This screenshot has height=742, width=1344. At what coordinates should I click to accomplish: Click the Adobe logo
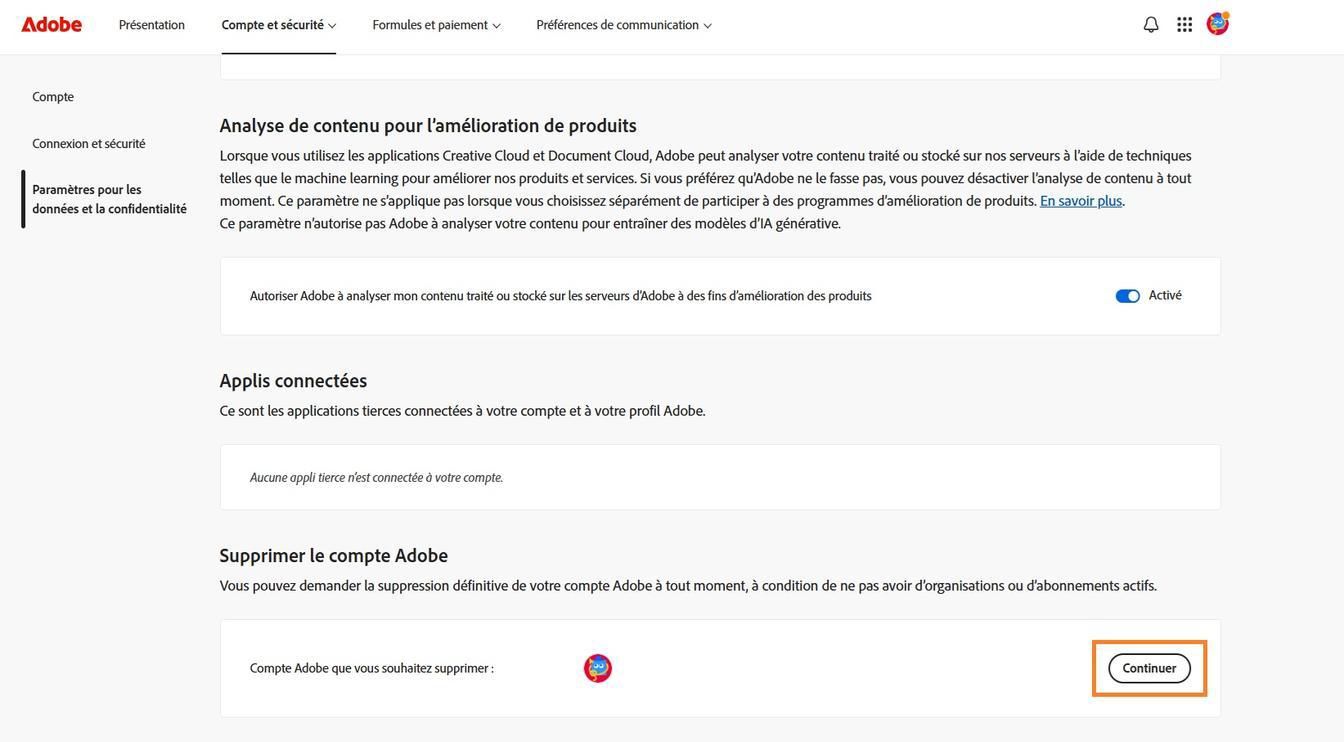(52, 24)
